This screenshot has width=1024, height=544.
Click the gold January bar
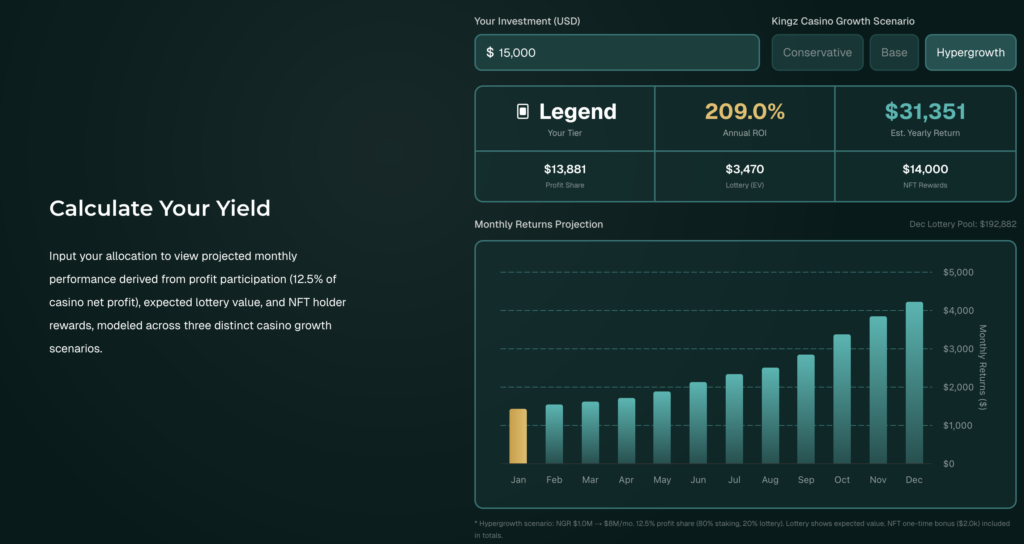518,436
